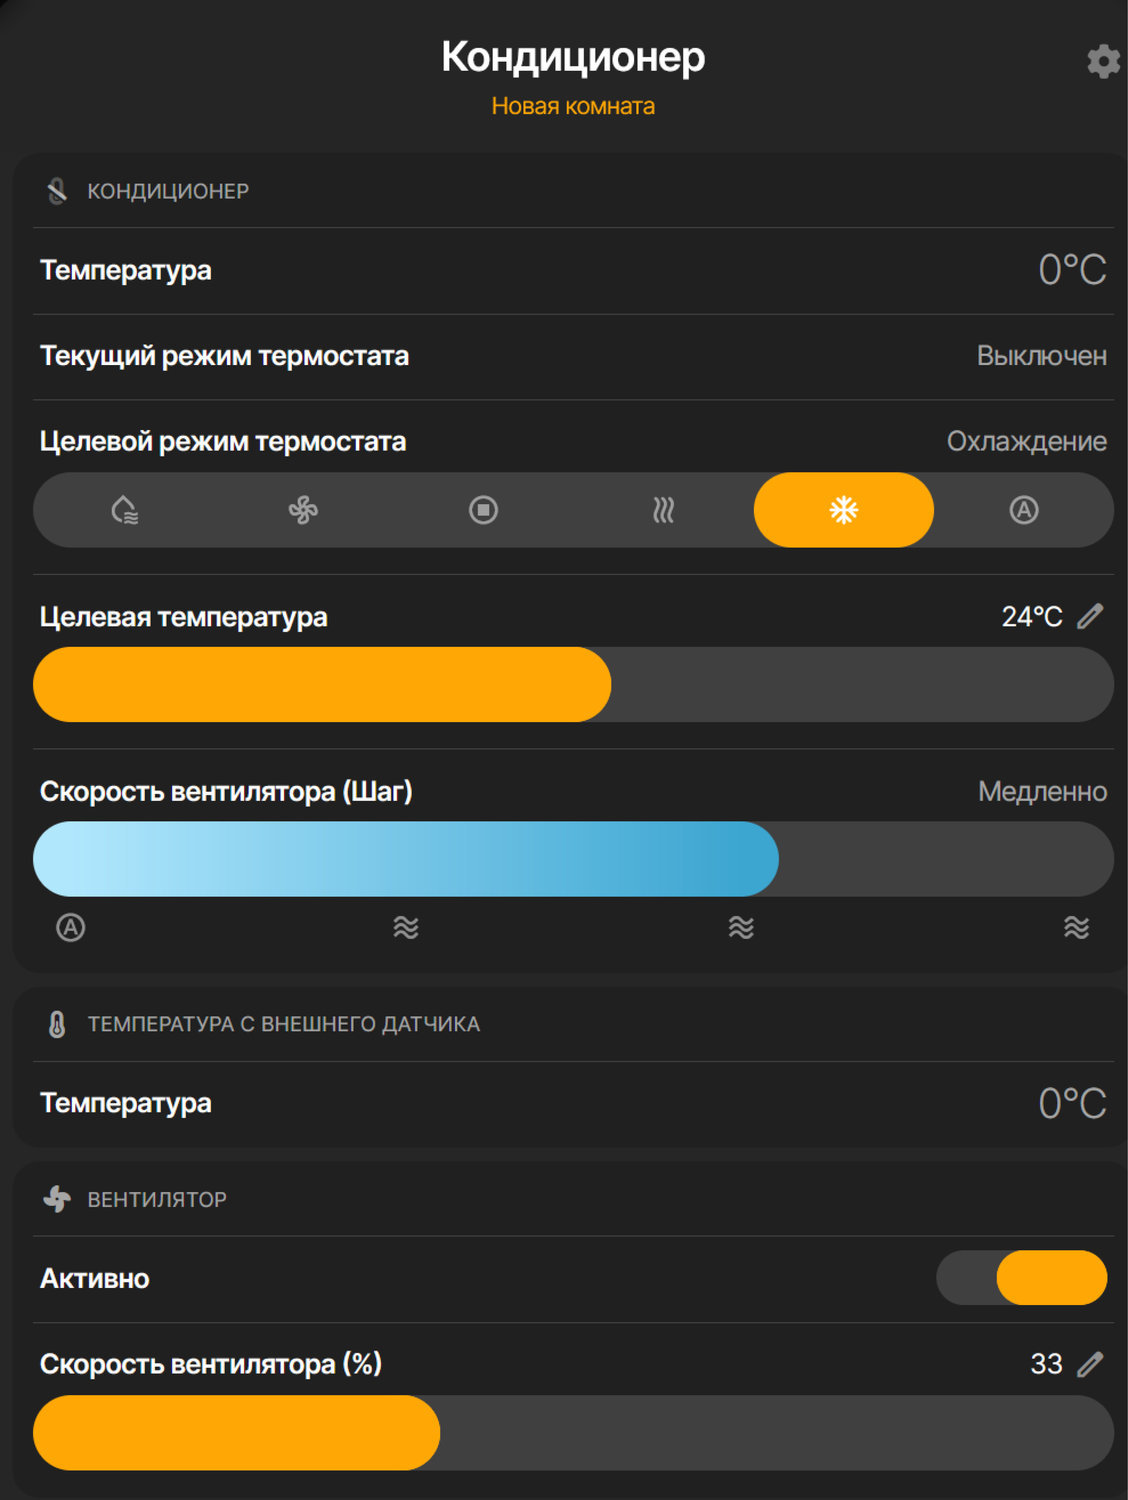Choose the heating waves mode icon
Image resolution: width=1128 pixels, height=1500 pixels.
(x=663, y=511)
